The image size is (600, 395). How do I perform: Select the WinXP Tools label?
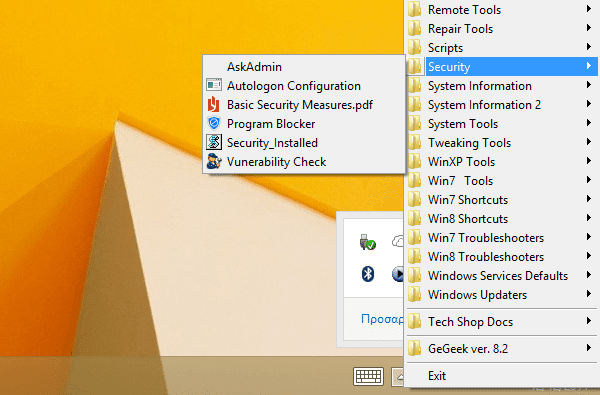(x=461, y=162)
